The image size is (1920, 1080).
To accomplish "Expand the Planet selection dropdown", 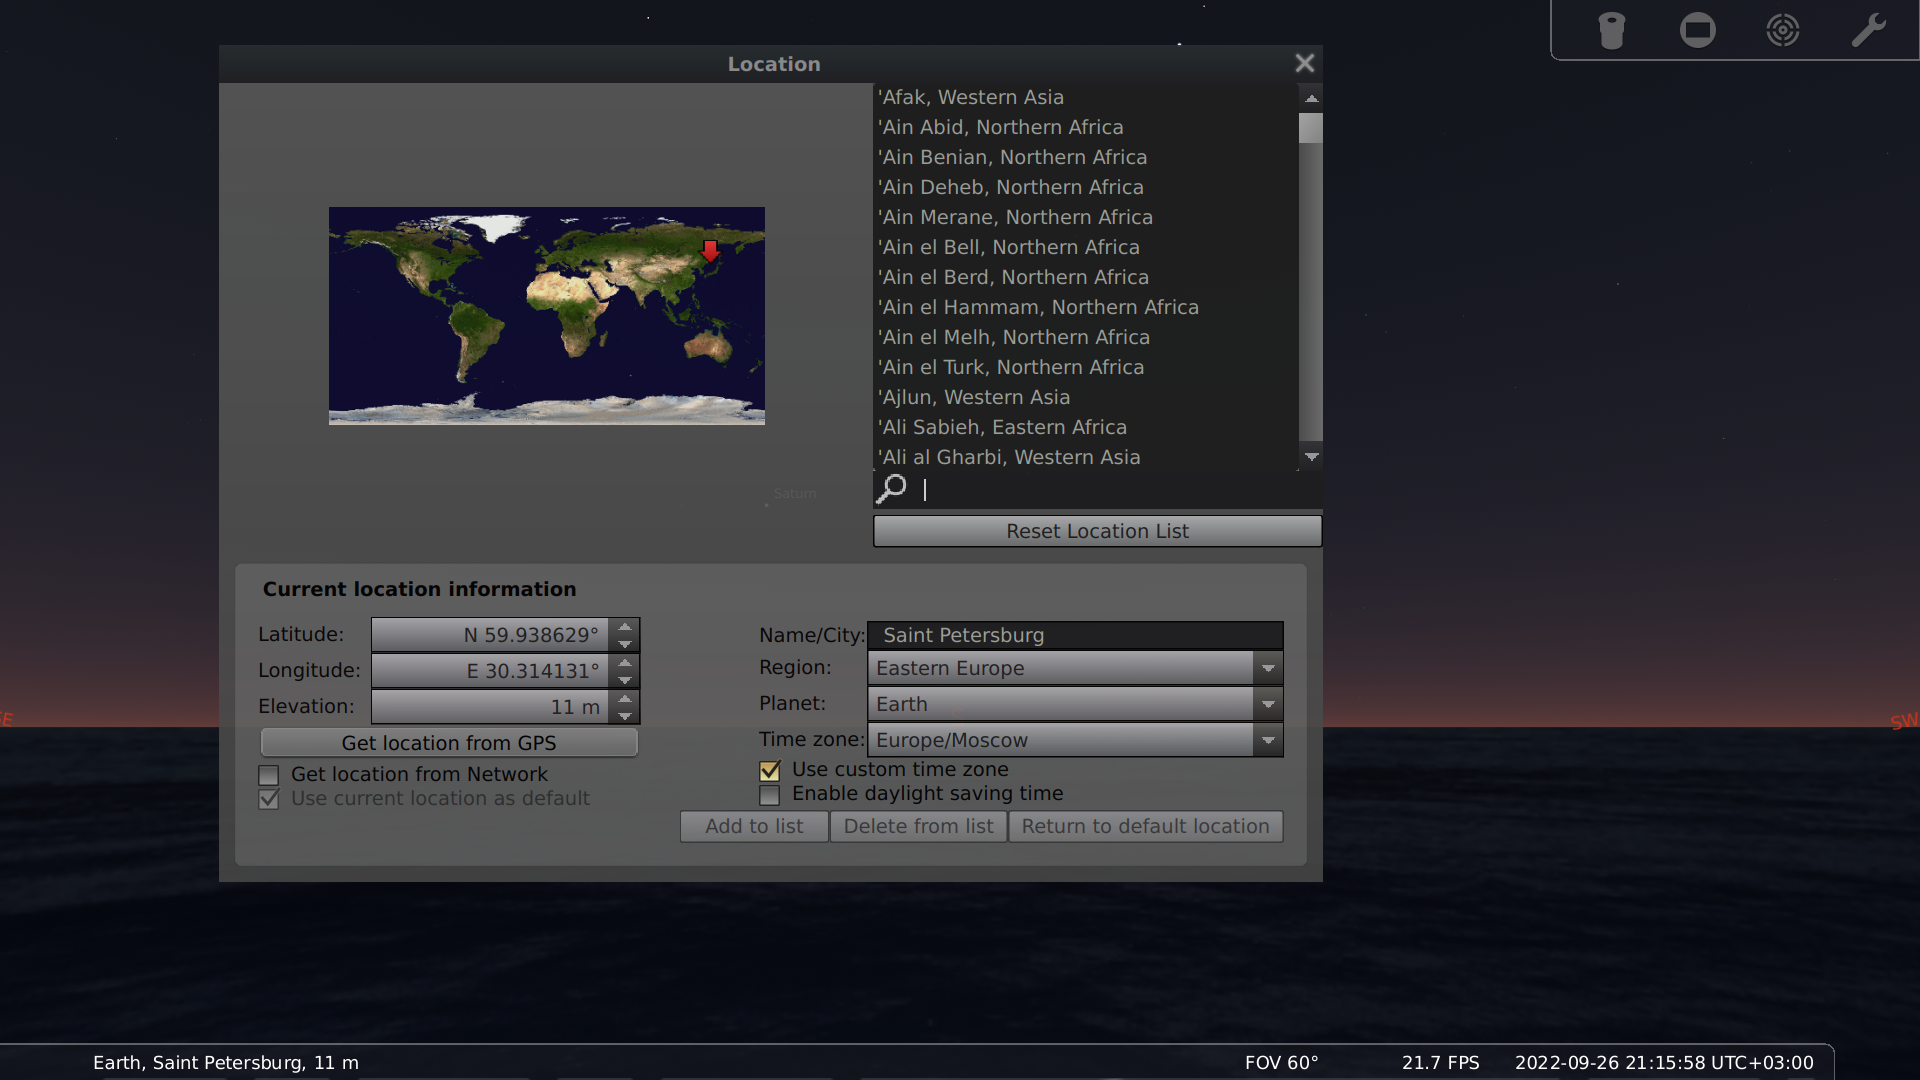I will coord(1267,704).
